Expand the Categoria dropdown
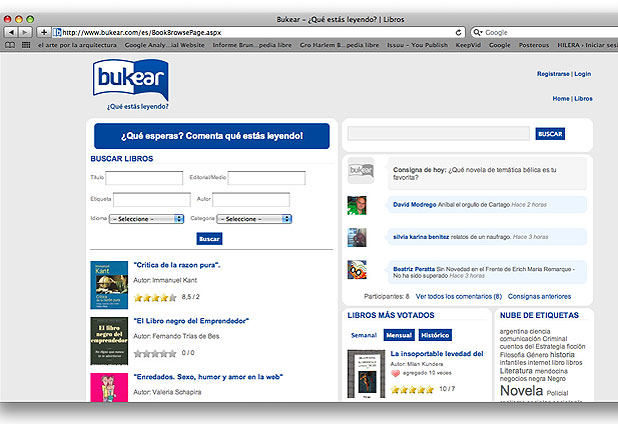Viewport: 618px width, 424px height. [254, 218]
